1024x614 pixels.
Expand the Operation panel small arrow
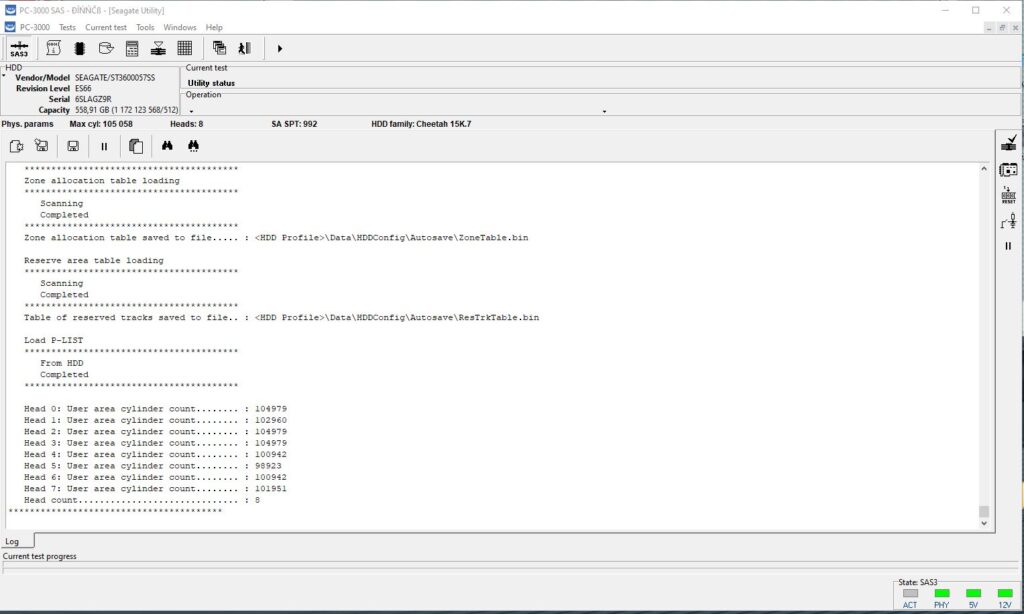(x=191, y=112)
